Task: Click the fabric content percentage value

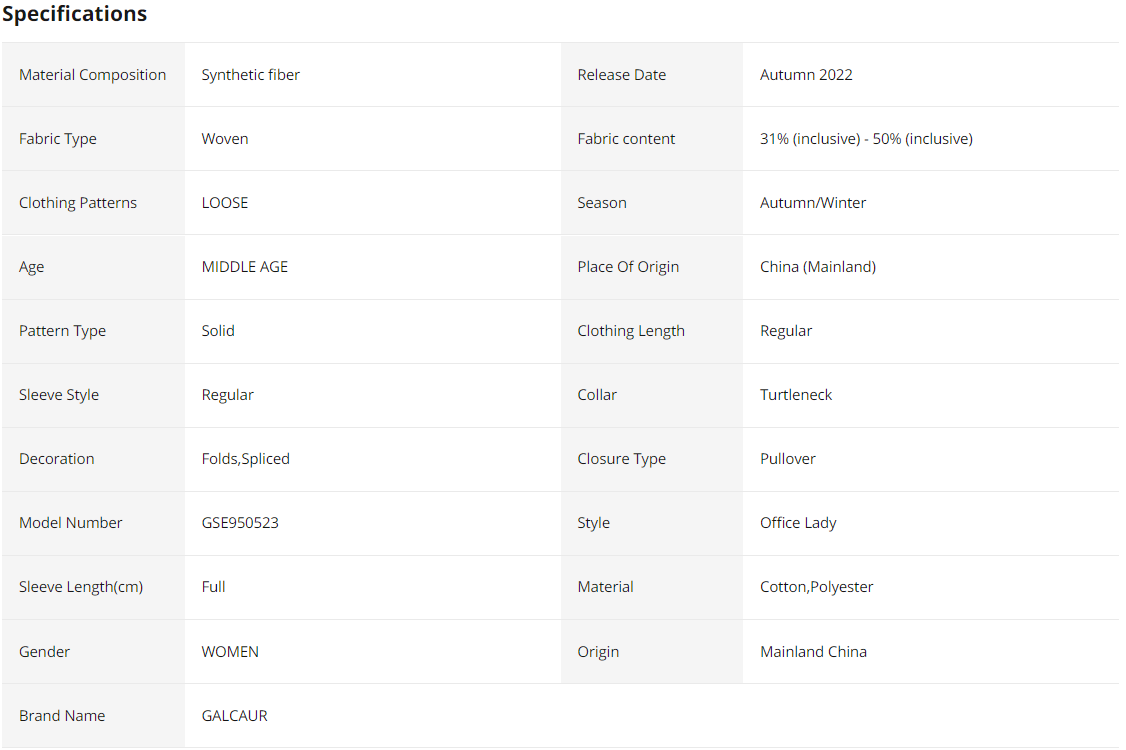Action: pyautogui.click(x=866, y=139)
